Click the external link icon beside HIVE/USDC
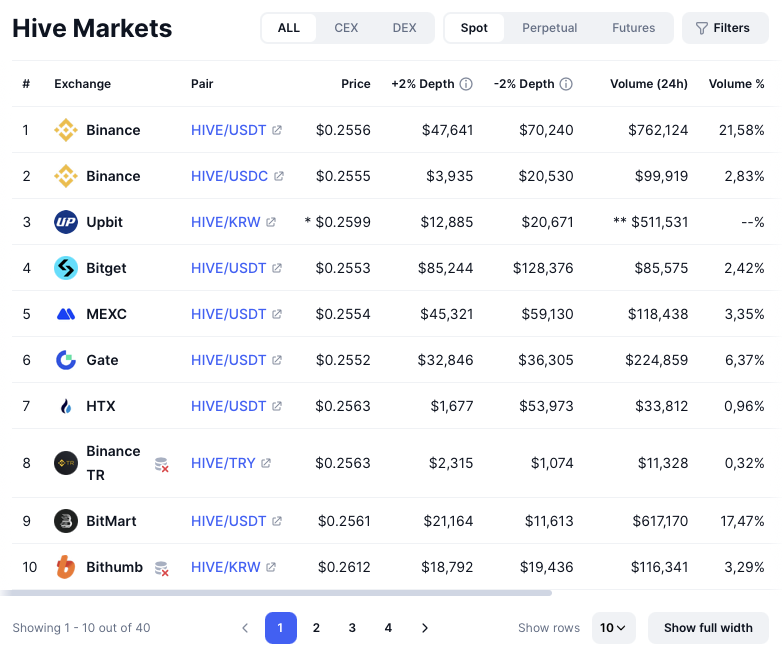This screenshot has width=782, height=657. [x=279, y=176]
